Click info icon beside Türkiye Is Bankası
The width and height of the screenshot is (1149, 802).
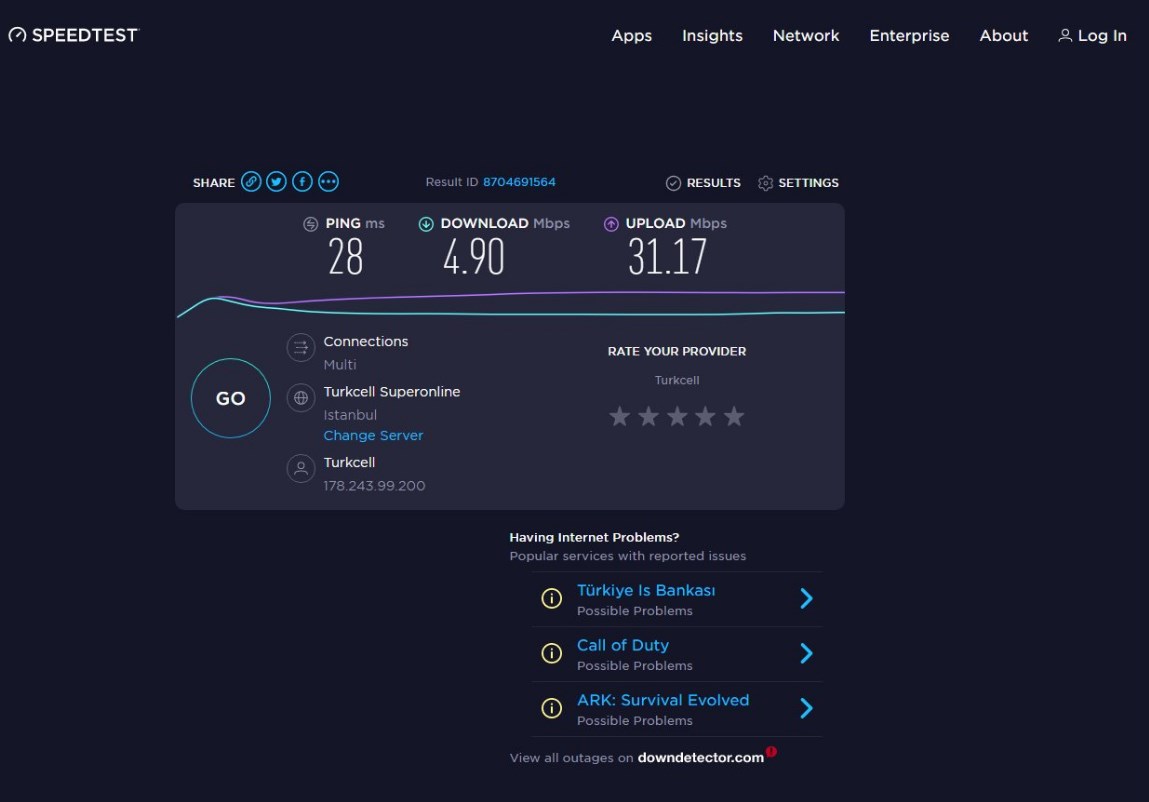(x=551, y=598)
